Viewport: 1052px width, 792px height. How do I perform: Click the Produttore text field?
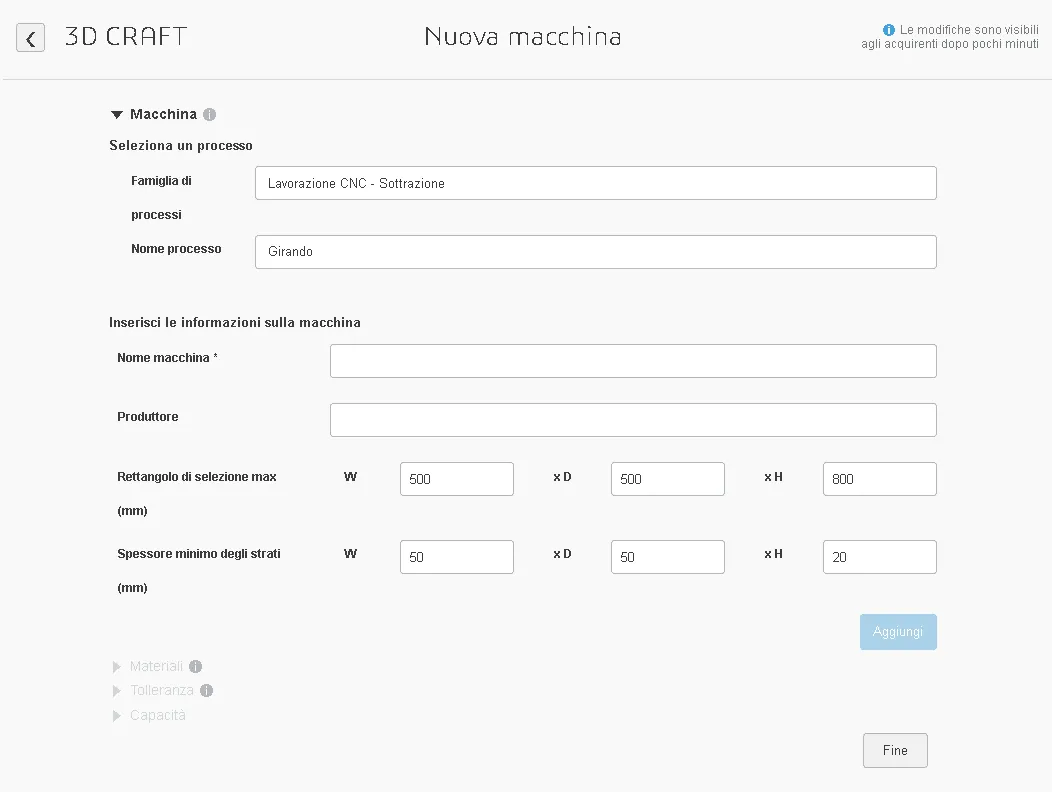click(x=632, y=420)
